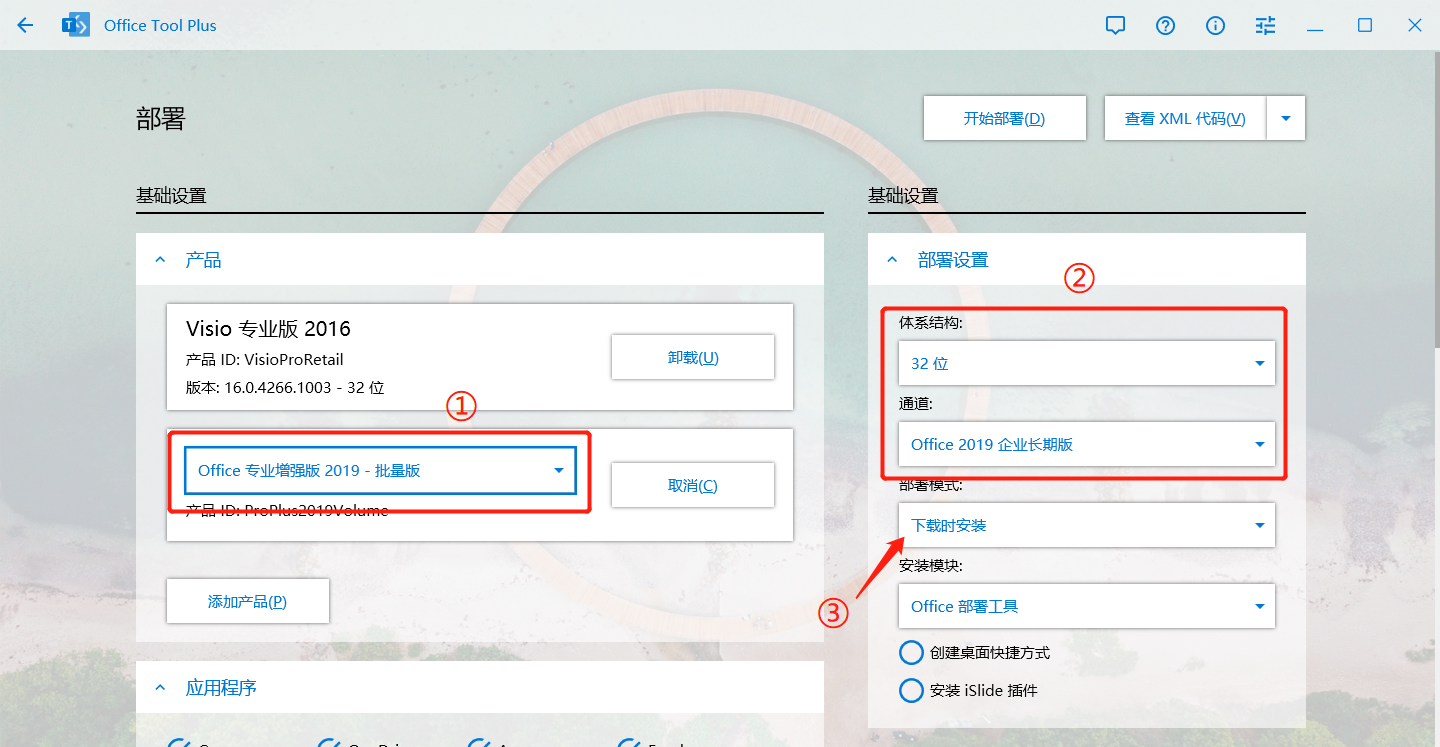
Task: Open the 部署模式 下载时安装 dropdown
Action: point(1086,525)
